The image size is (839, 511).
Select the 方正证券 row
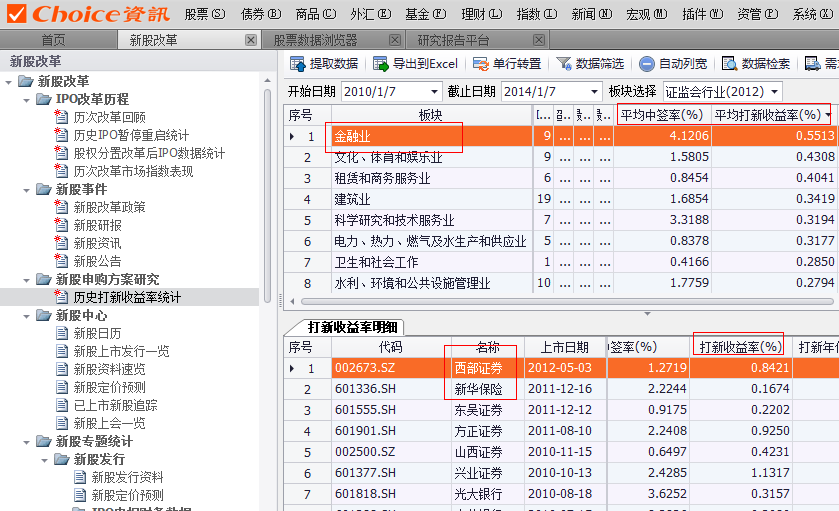pyautogui.click(x=559, y=431)
